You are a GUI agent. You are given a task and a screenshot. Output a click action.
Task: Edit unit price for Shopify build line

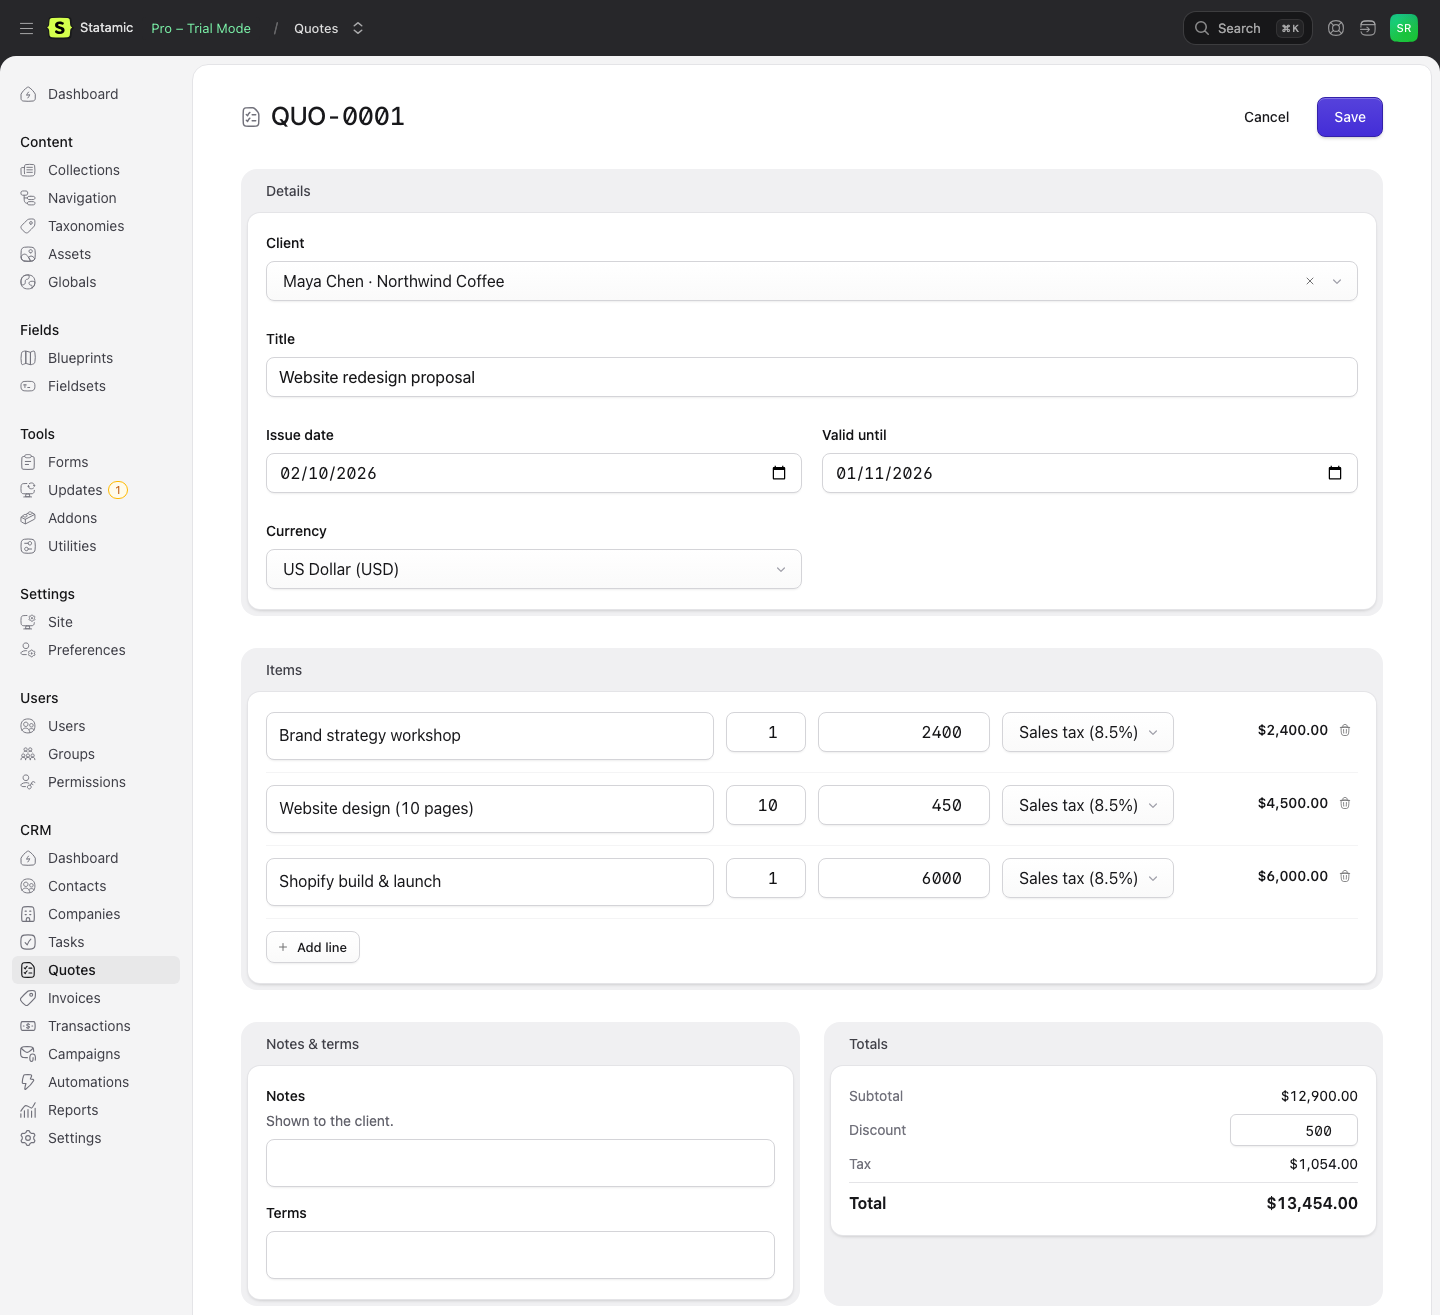click(904, 878)
